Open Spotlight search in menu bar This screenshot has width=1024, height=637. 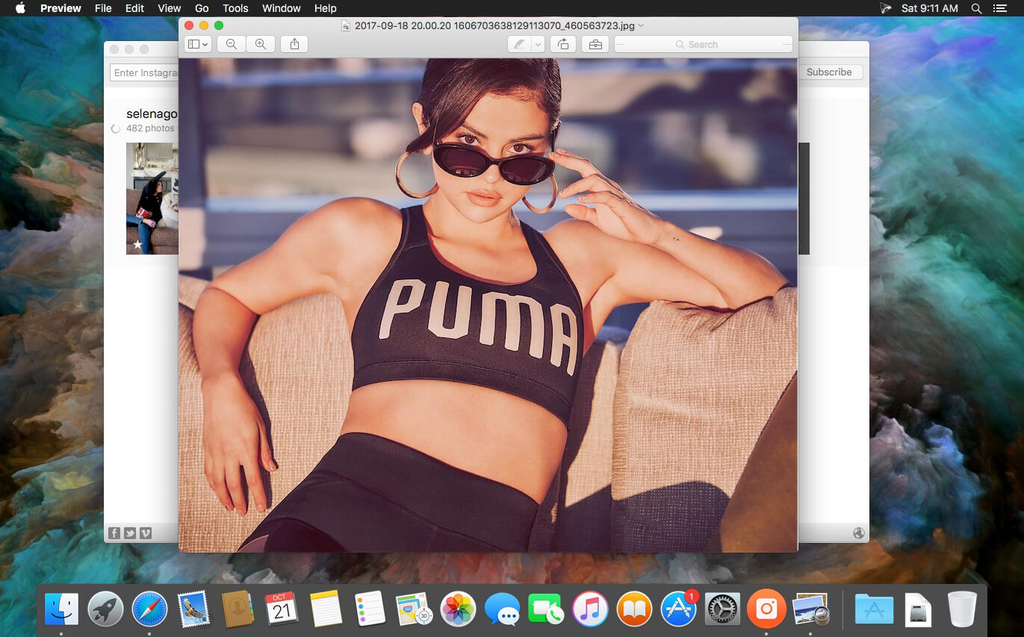(x=976, y=8)
